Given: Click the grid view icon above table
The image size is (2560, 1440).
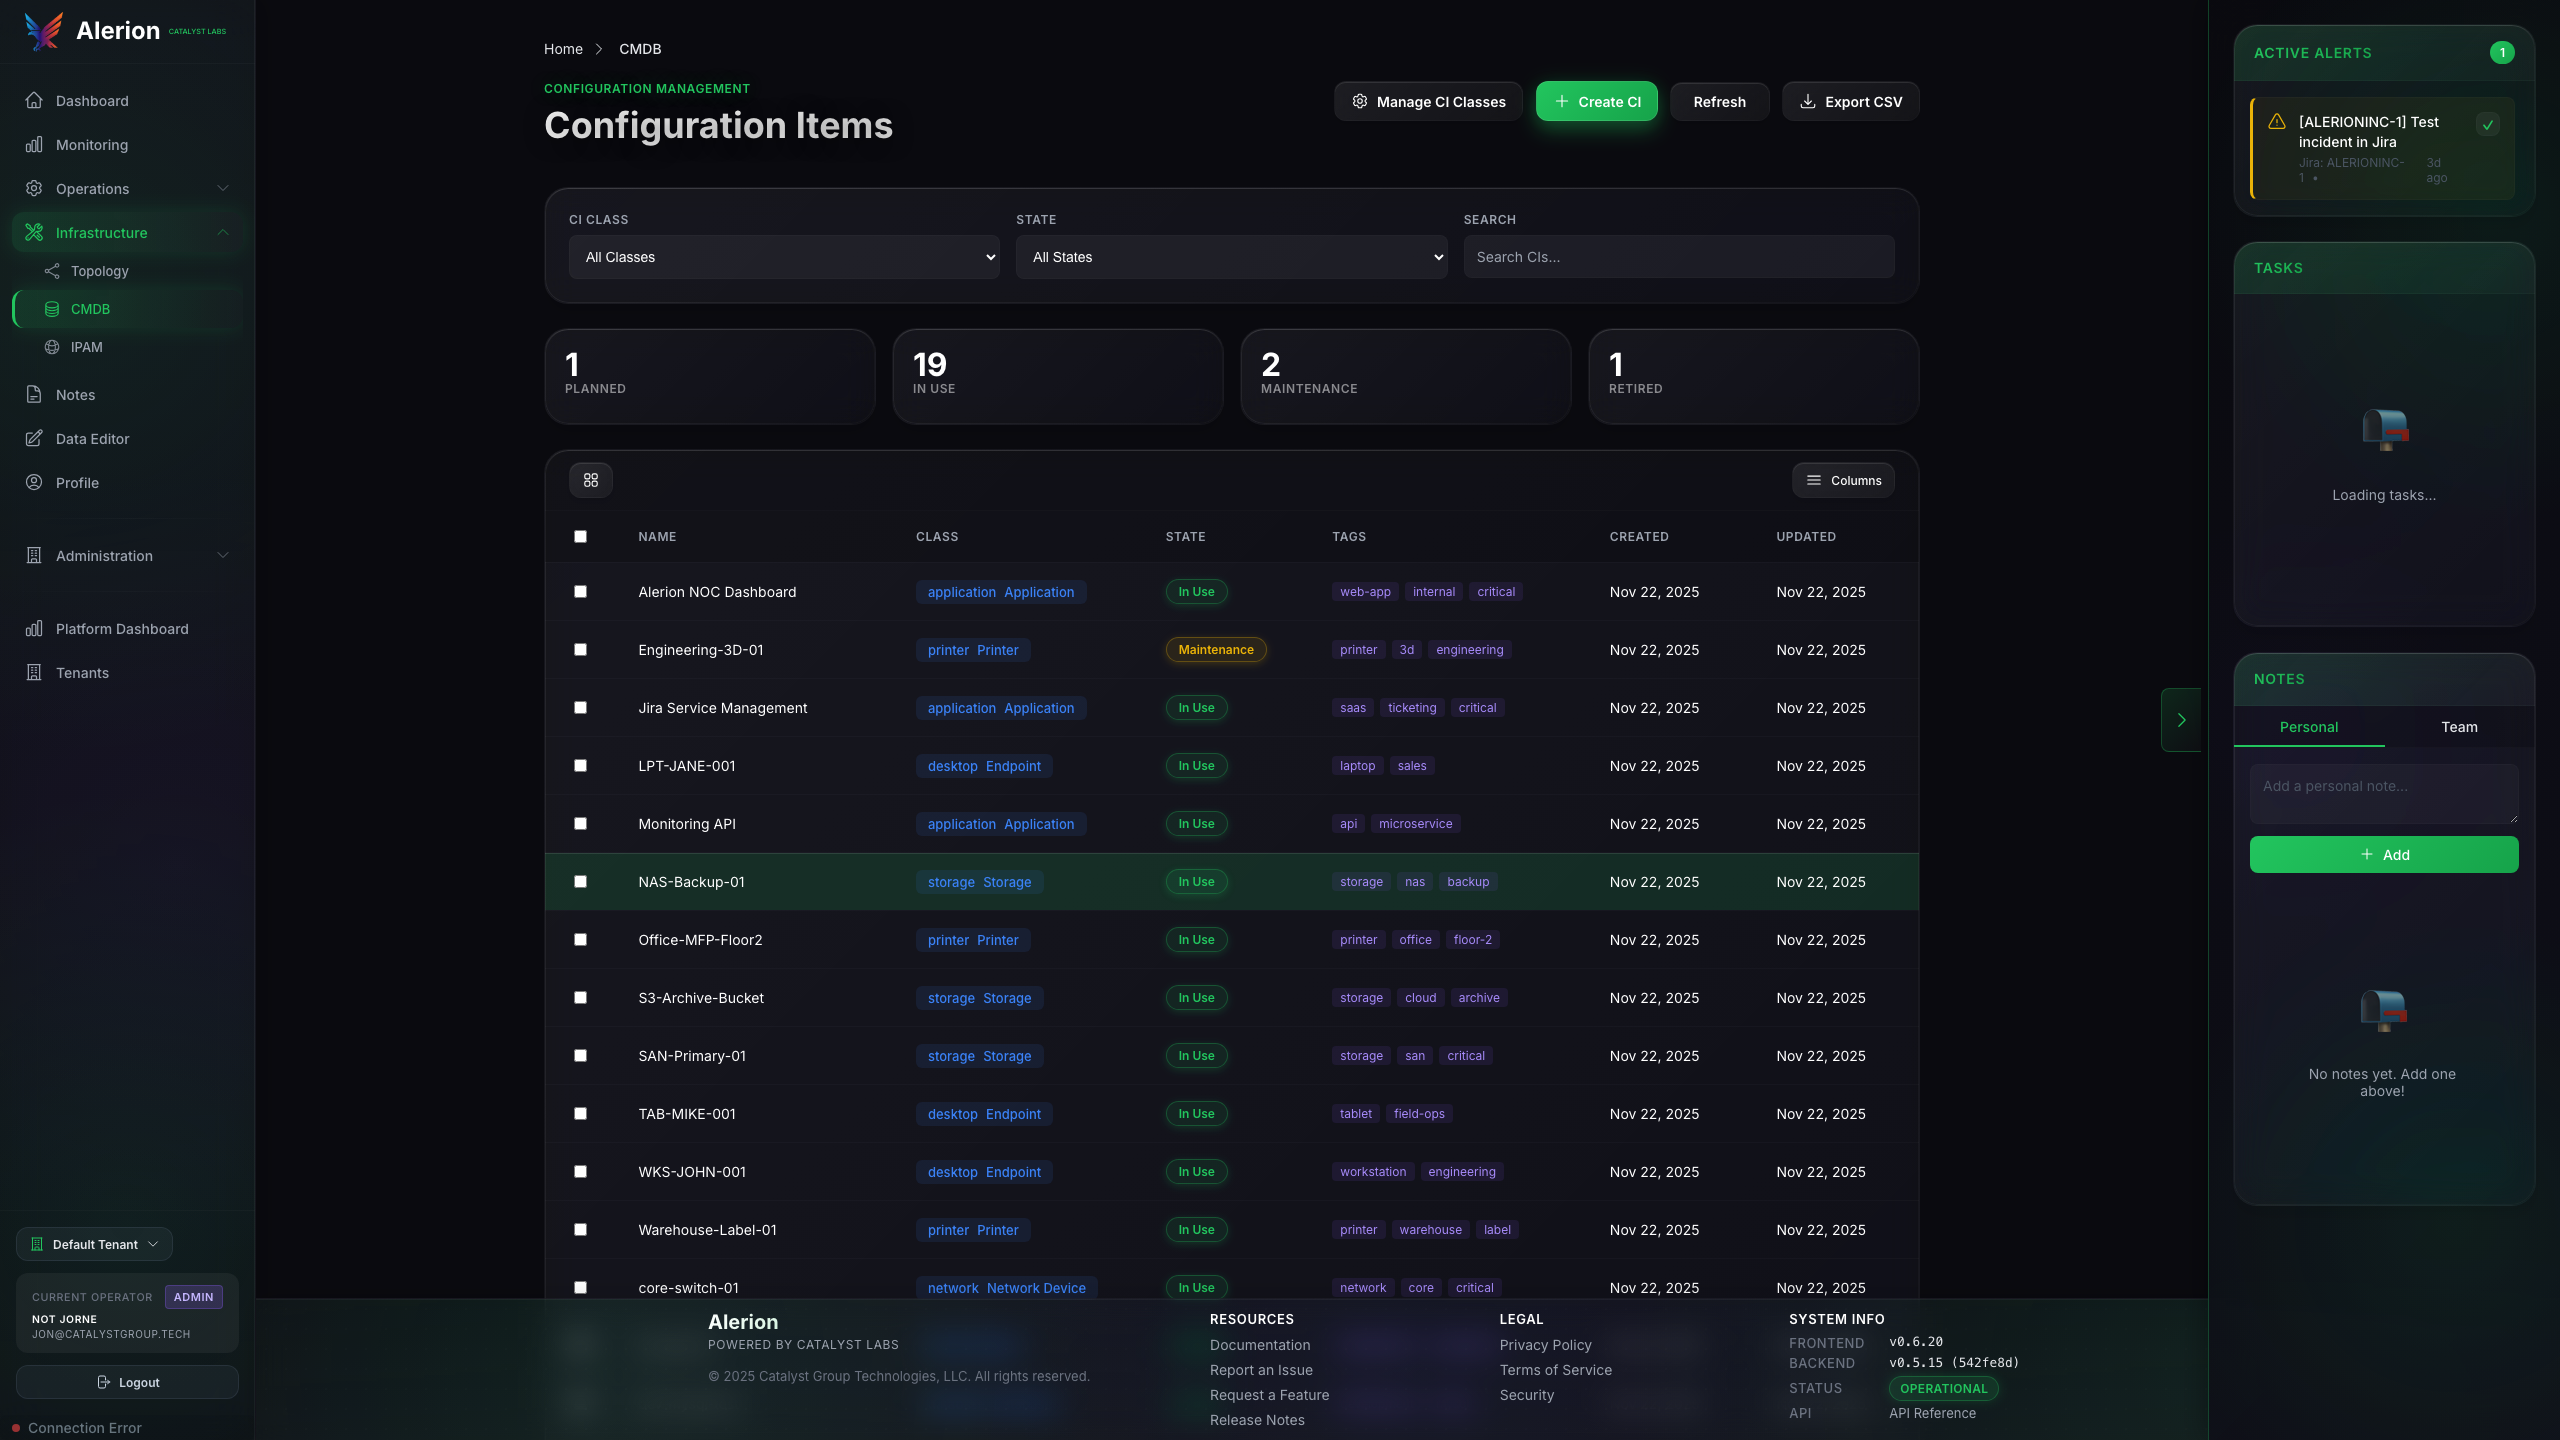Looking at the screenshot, I should pyautogui.click(x=591, y=480).
